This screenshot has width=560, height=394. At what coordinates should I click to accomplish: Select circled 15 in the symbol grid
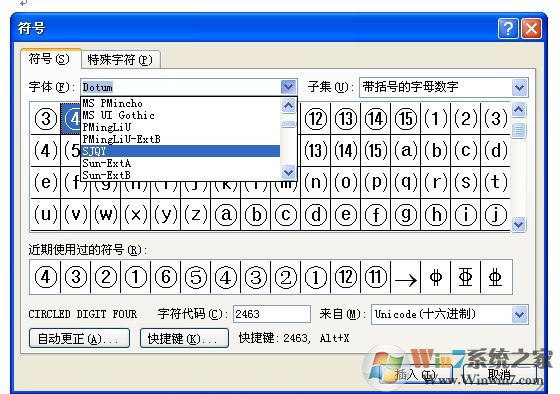pyautogui.click(x=406, y=119)
